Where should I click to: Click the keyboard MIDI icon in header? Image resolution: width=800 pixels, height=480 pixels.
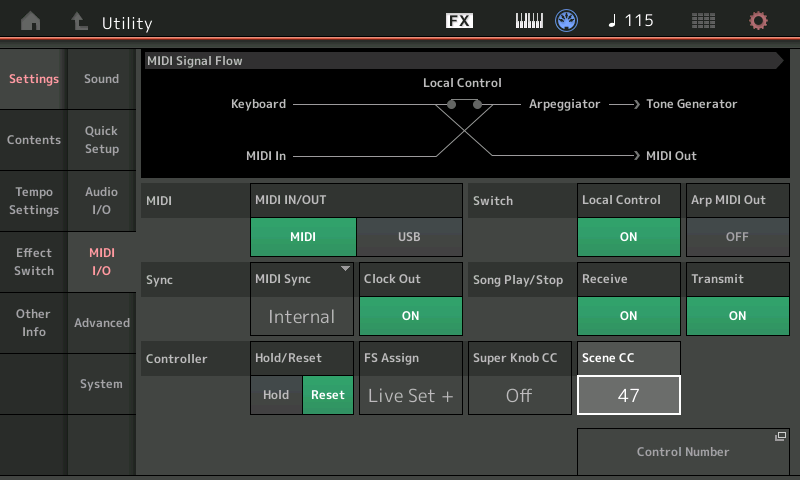[x=529, y=21]
